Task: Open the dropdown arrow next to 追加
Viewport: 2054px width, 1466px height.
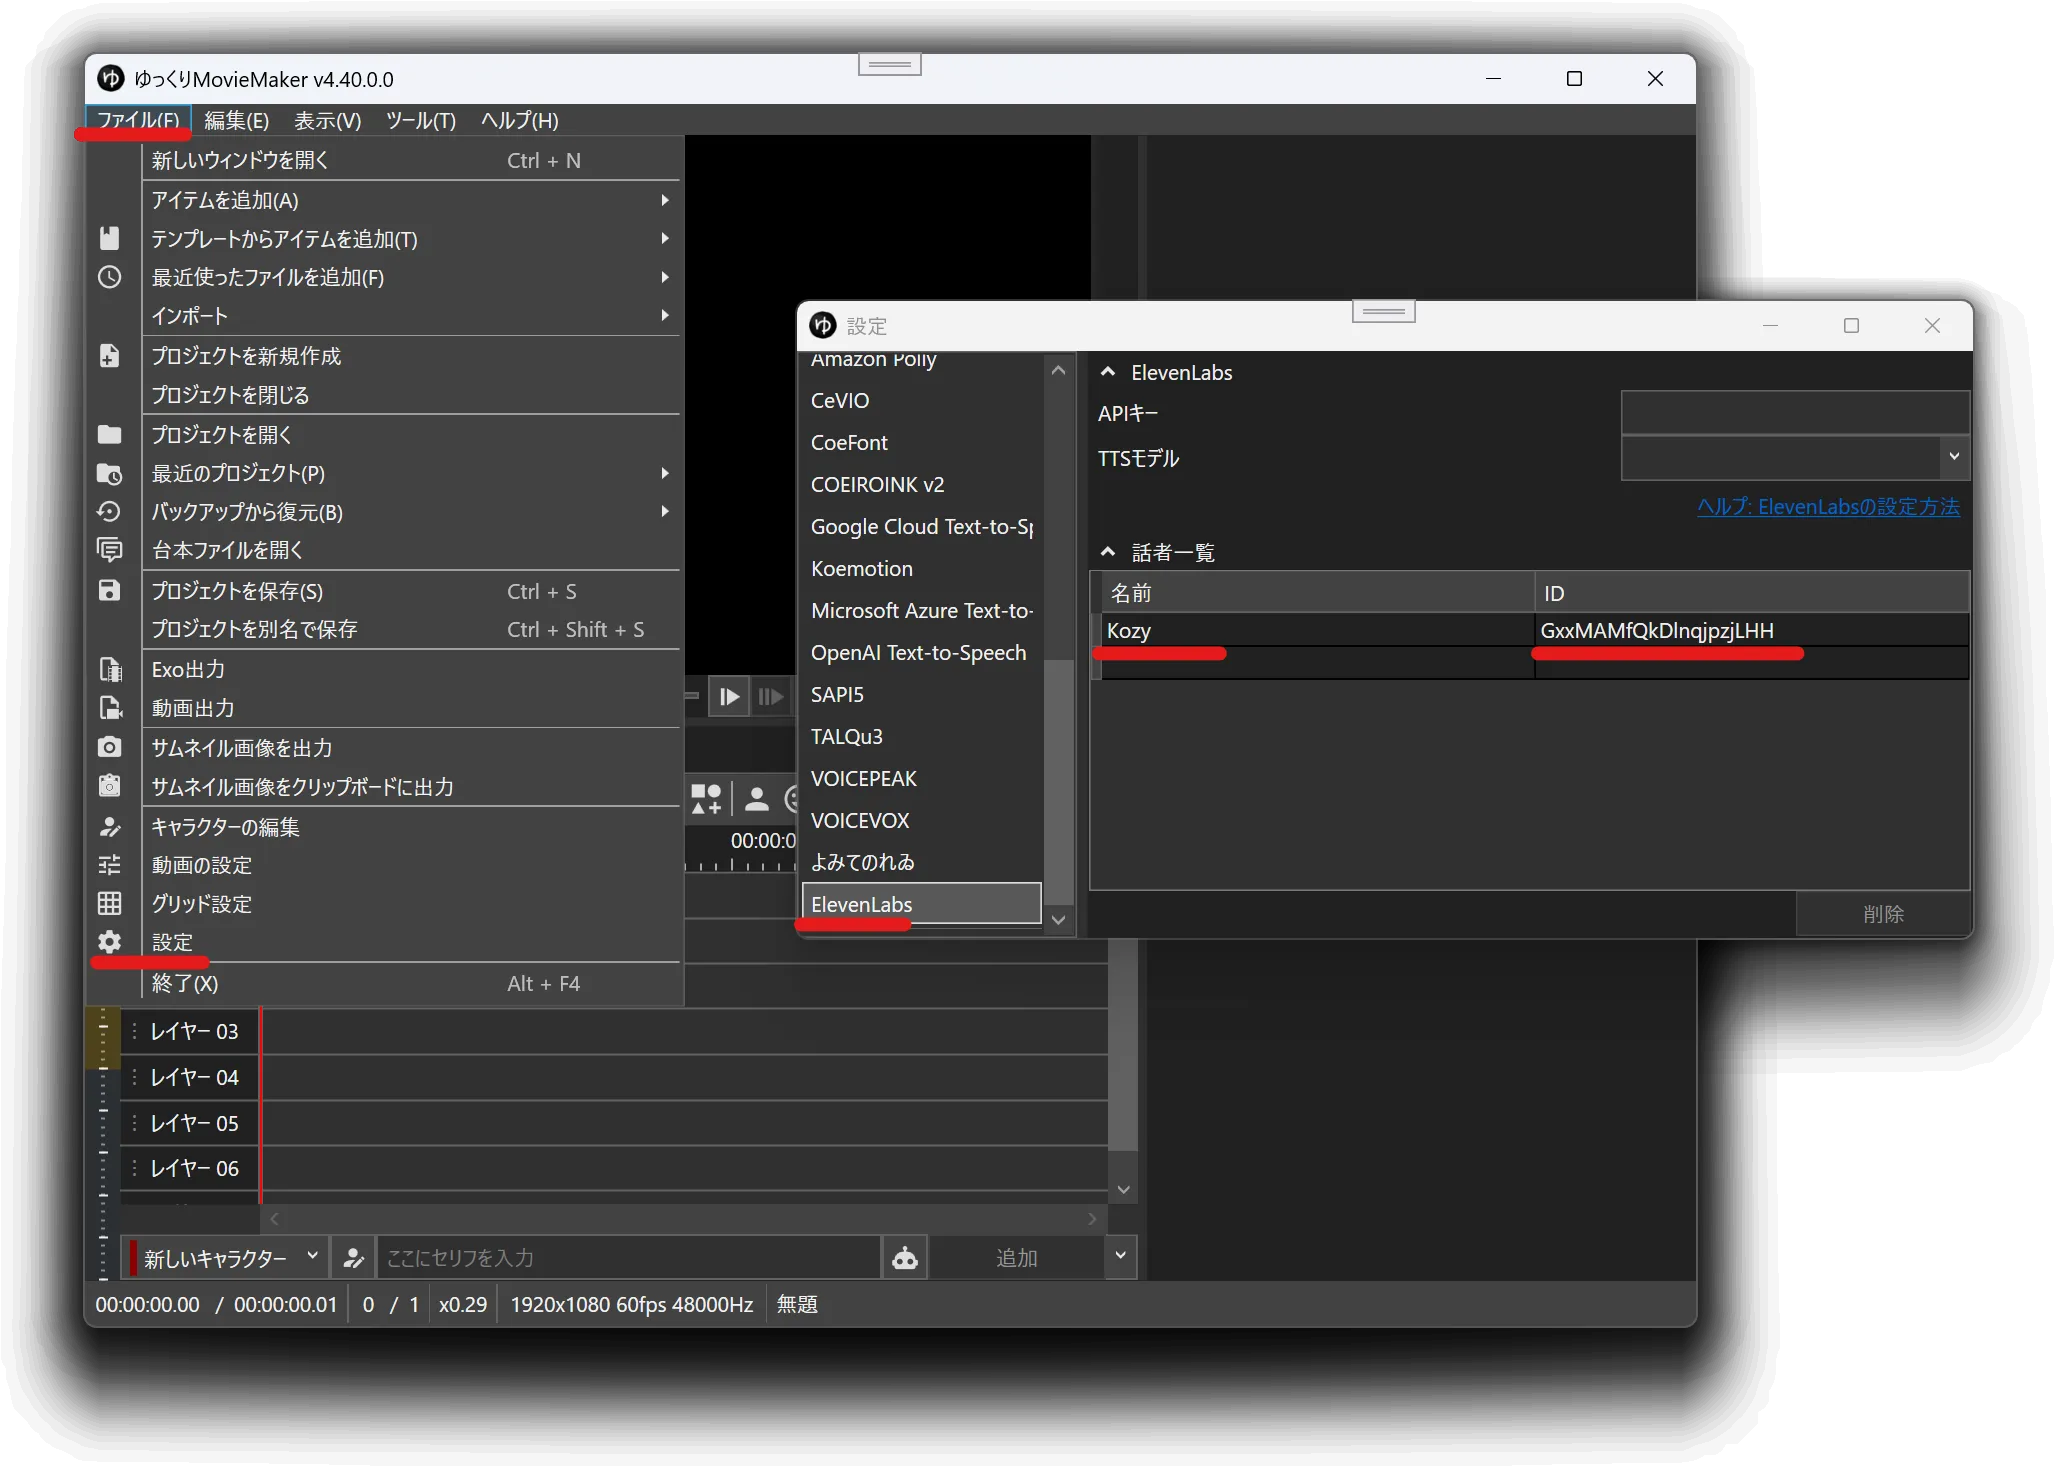Action: click(x=1120, y=1257)
